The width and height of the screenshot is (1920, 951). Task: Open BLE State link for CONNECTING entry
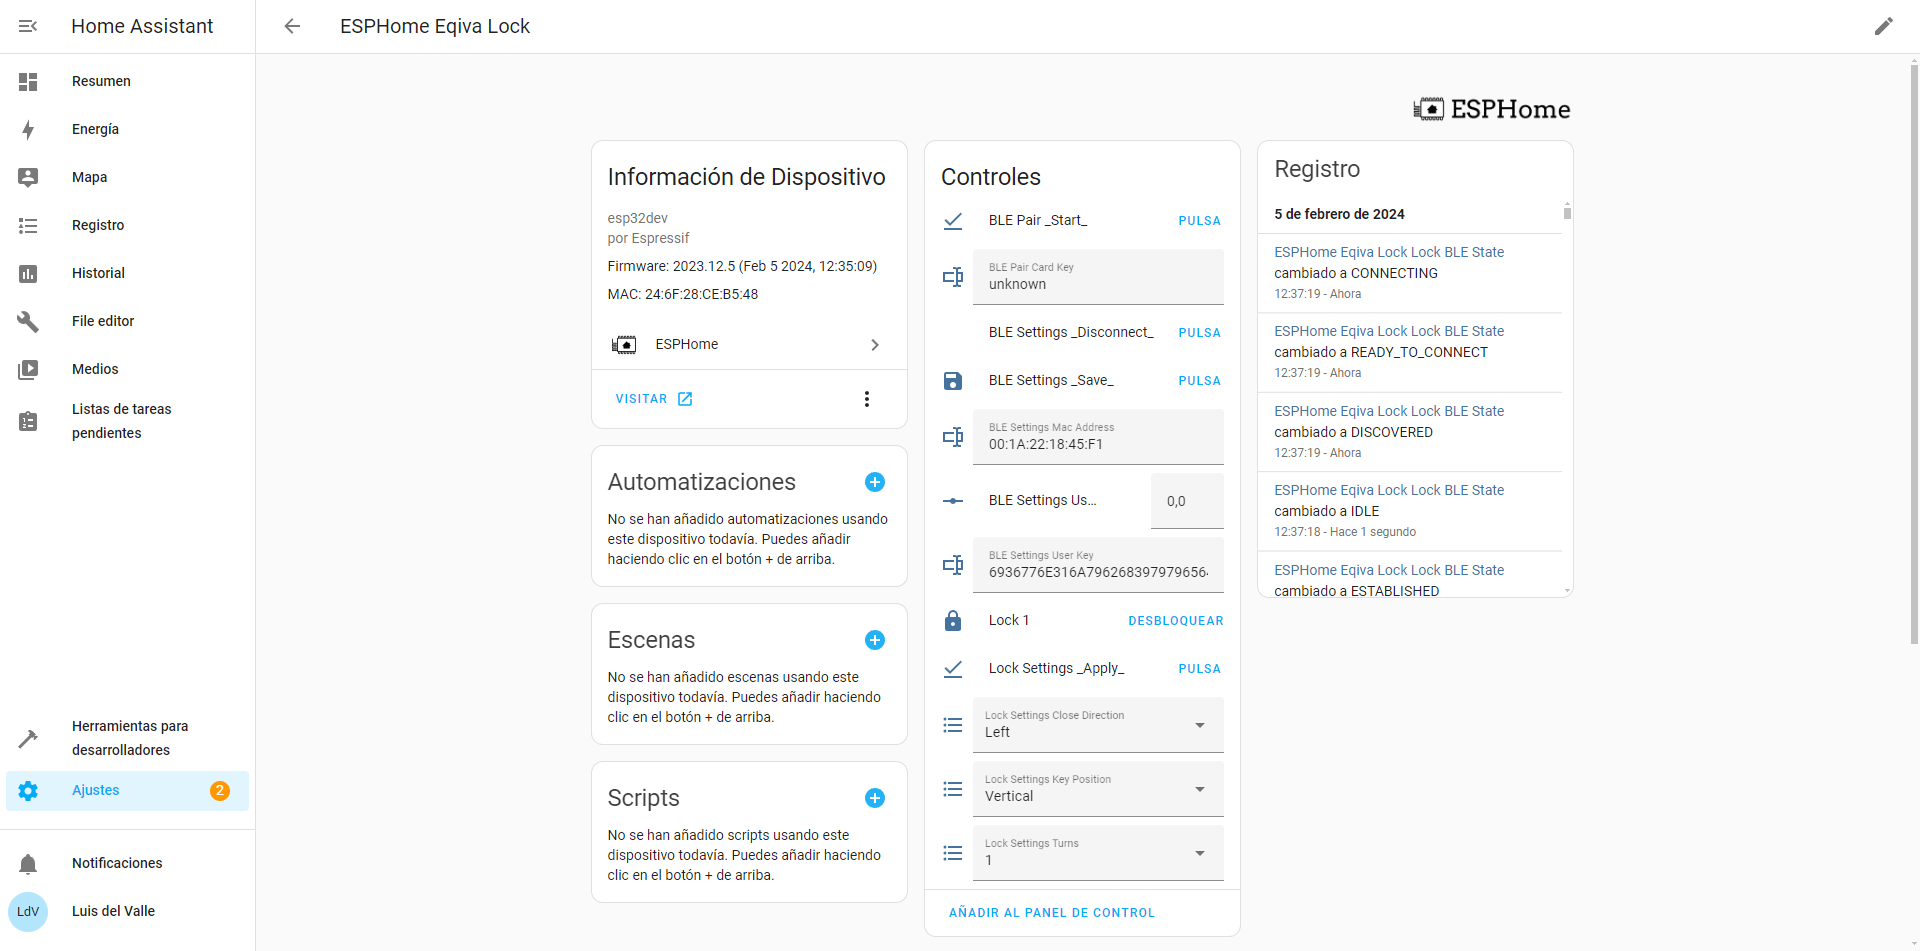point(1389,252)
